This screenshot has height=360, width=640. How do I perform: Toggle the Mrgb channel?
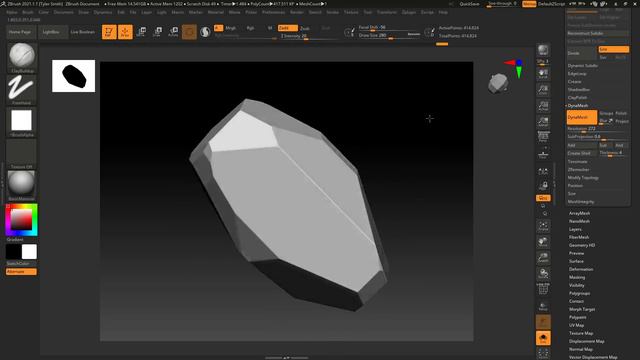coord(231,28)
